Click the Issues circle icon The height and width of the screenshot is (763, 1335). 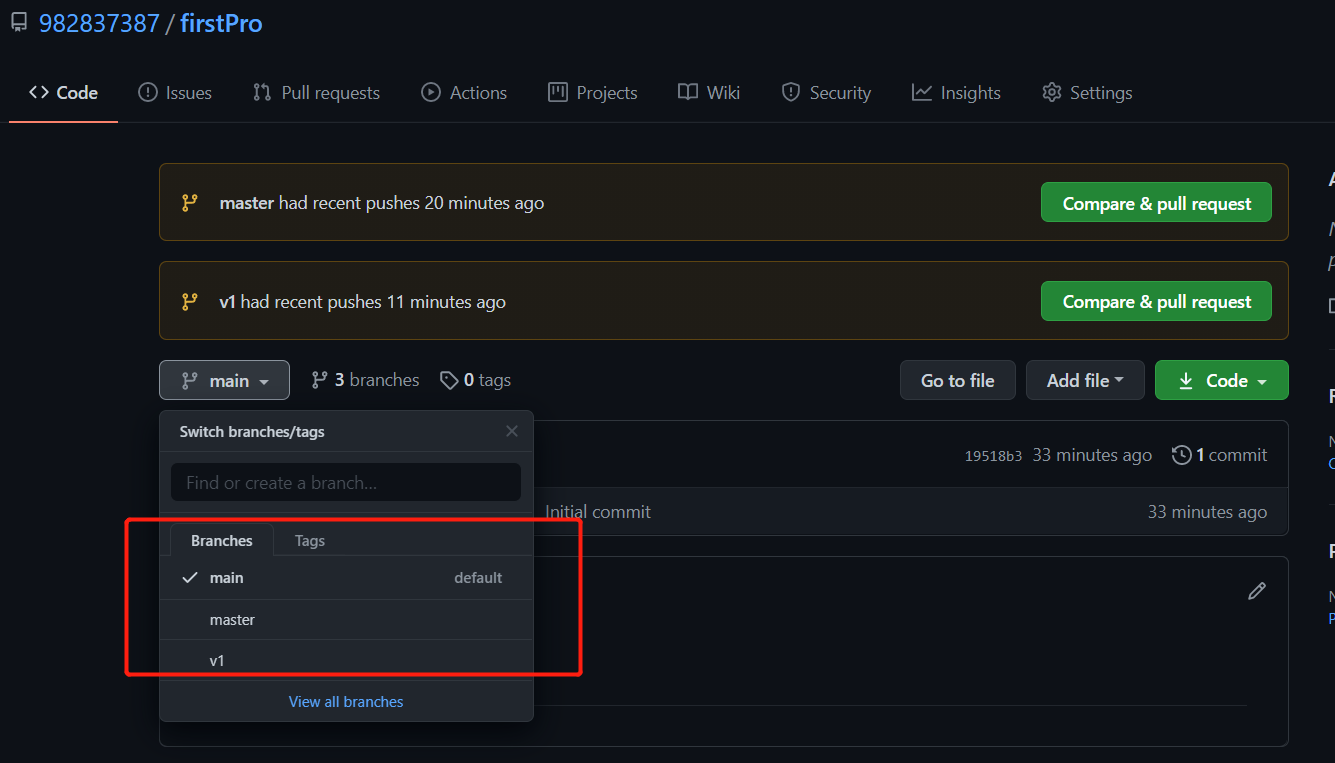148,93
